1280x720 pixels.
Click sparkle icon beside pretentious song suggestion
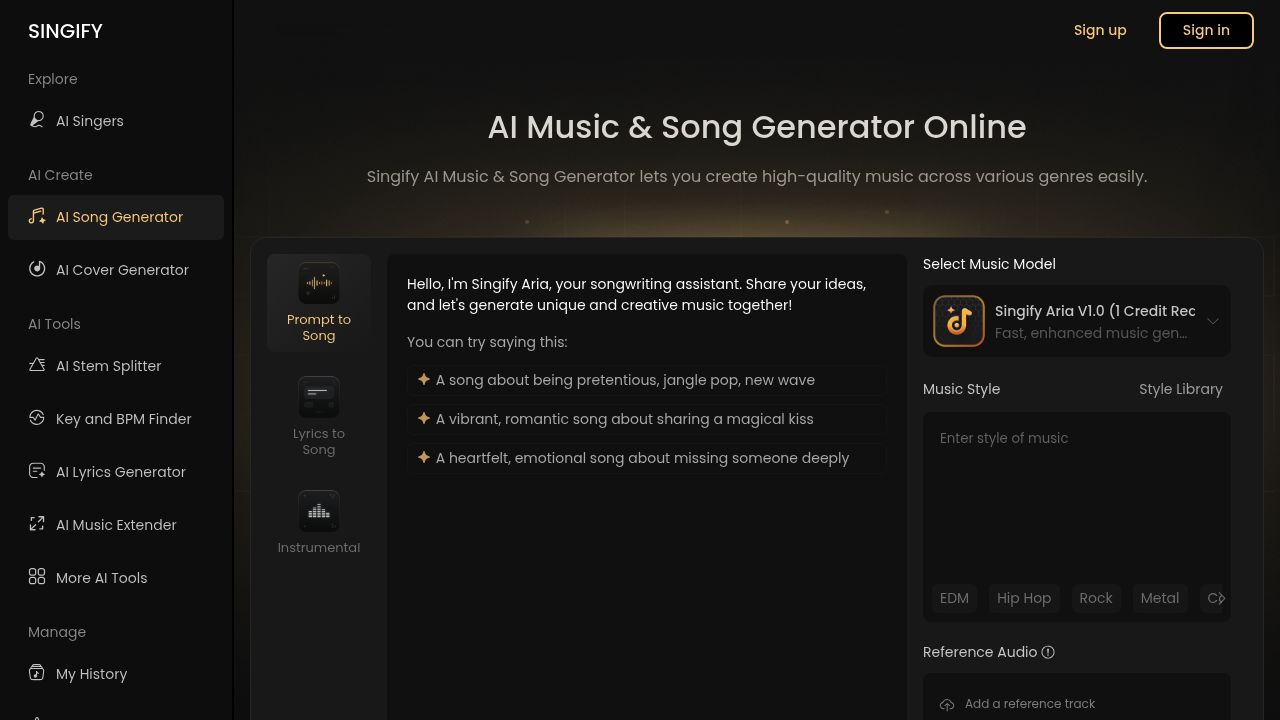pyautogui.click(x=424, y=380)
